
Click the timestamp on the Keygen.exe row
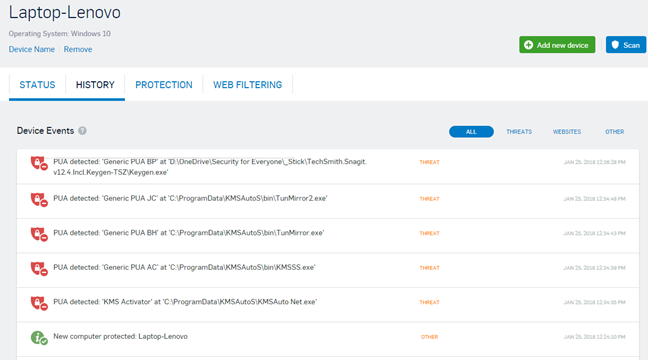point(594,162)
